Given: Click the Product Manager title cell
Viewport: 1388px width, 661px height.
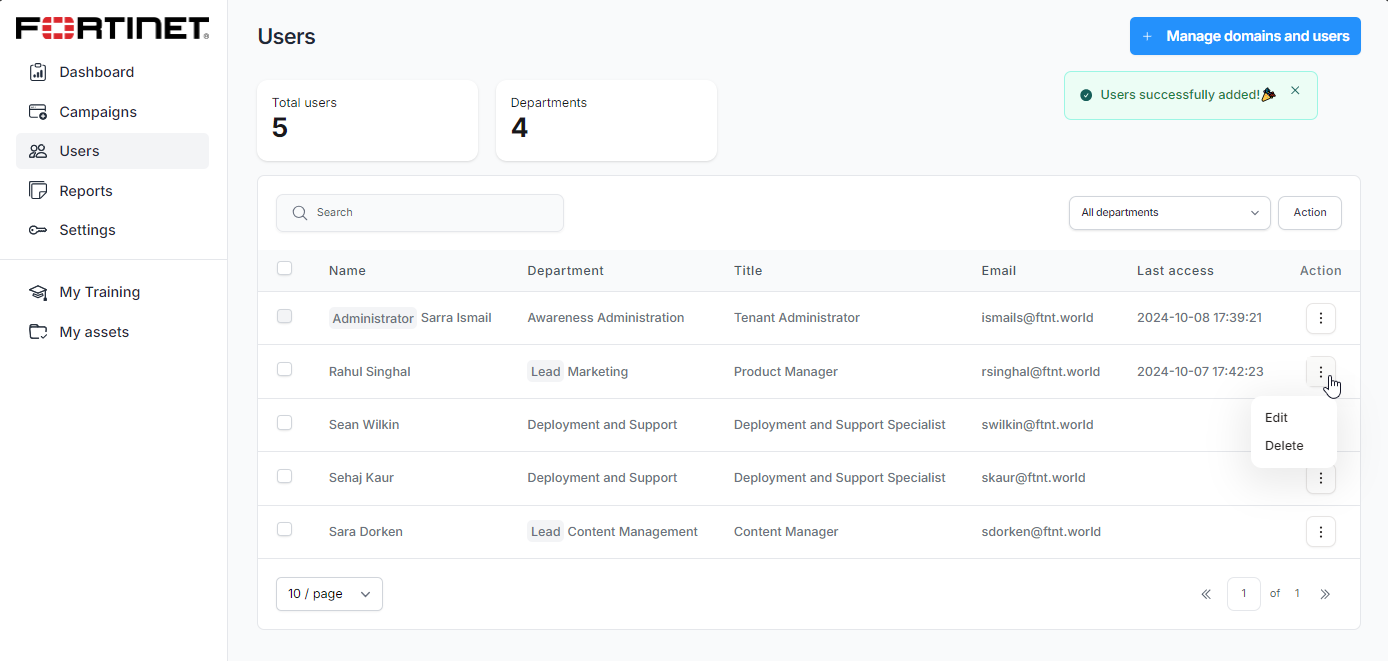Looking at the screenshot, I should 786,372.
